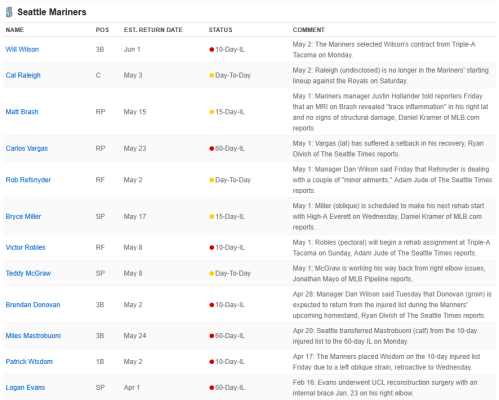Viewport: 499px width, 400px height.
Task: Click red status dot for Logan Evans 60-Day-IL
Action: tap(211, 388)
